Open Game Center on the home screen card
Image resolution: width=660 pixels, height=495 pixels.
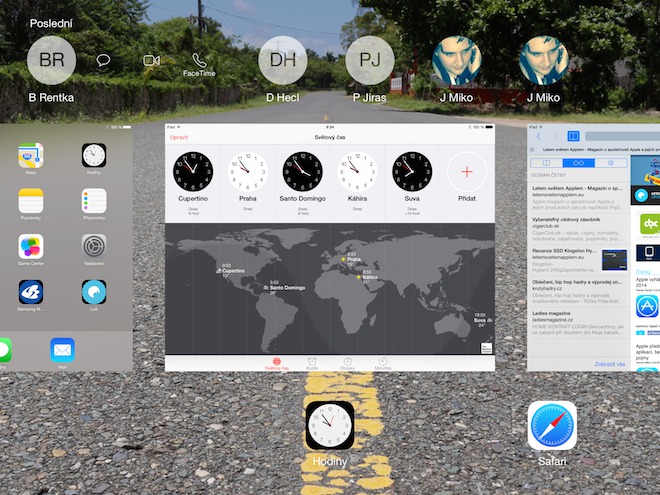click(x=31, y=246)
